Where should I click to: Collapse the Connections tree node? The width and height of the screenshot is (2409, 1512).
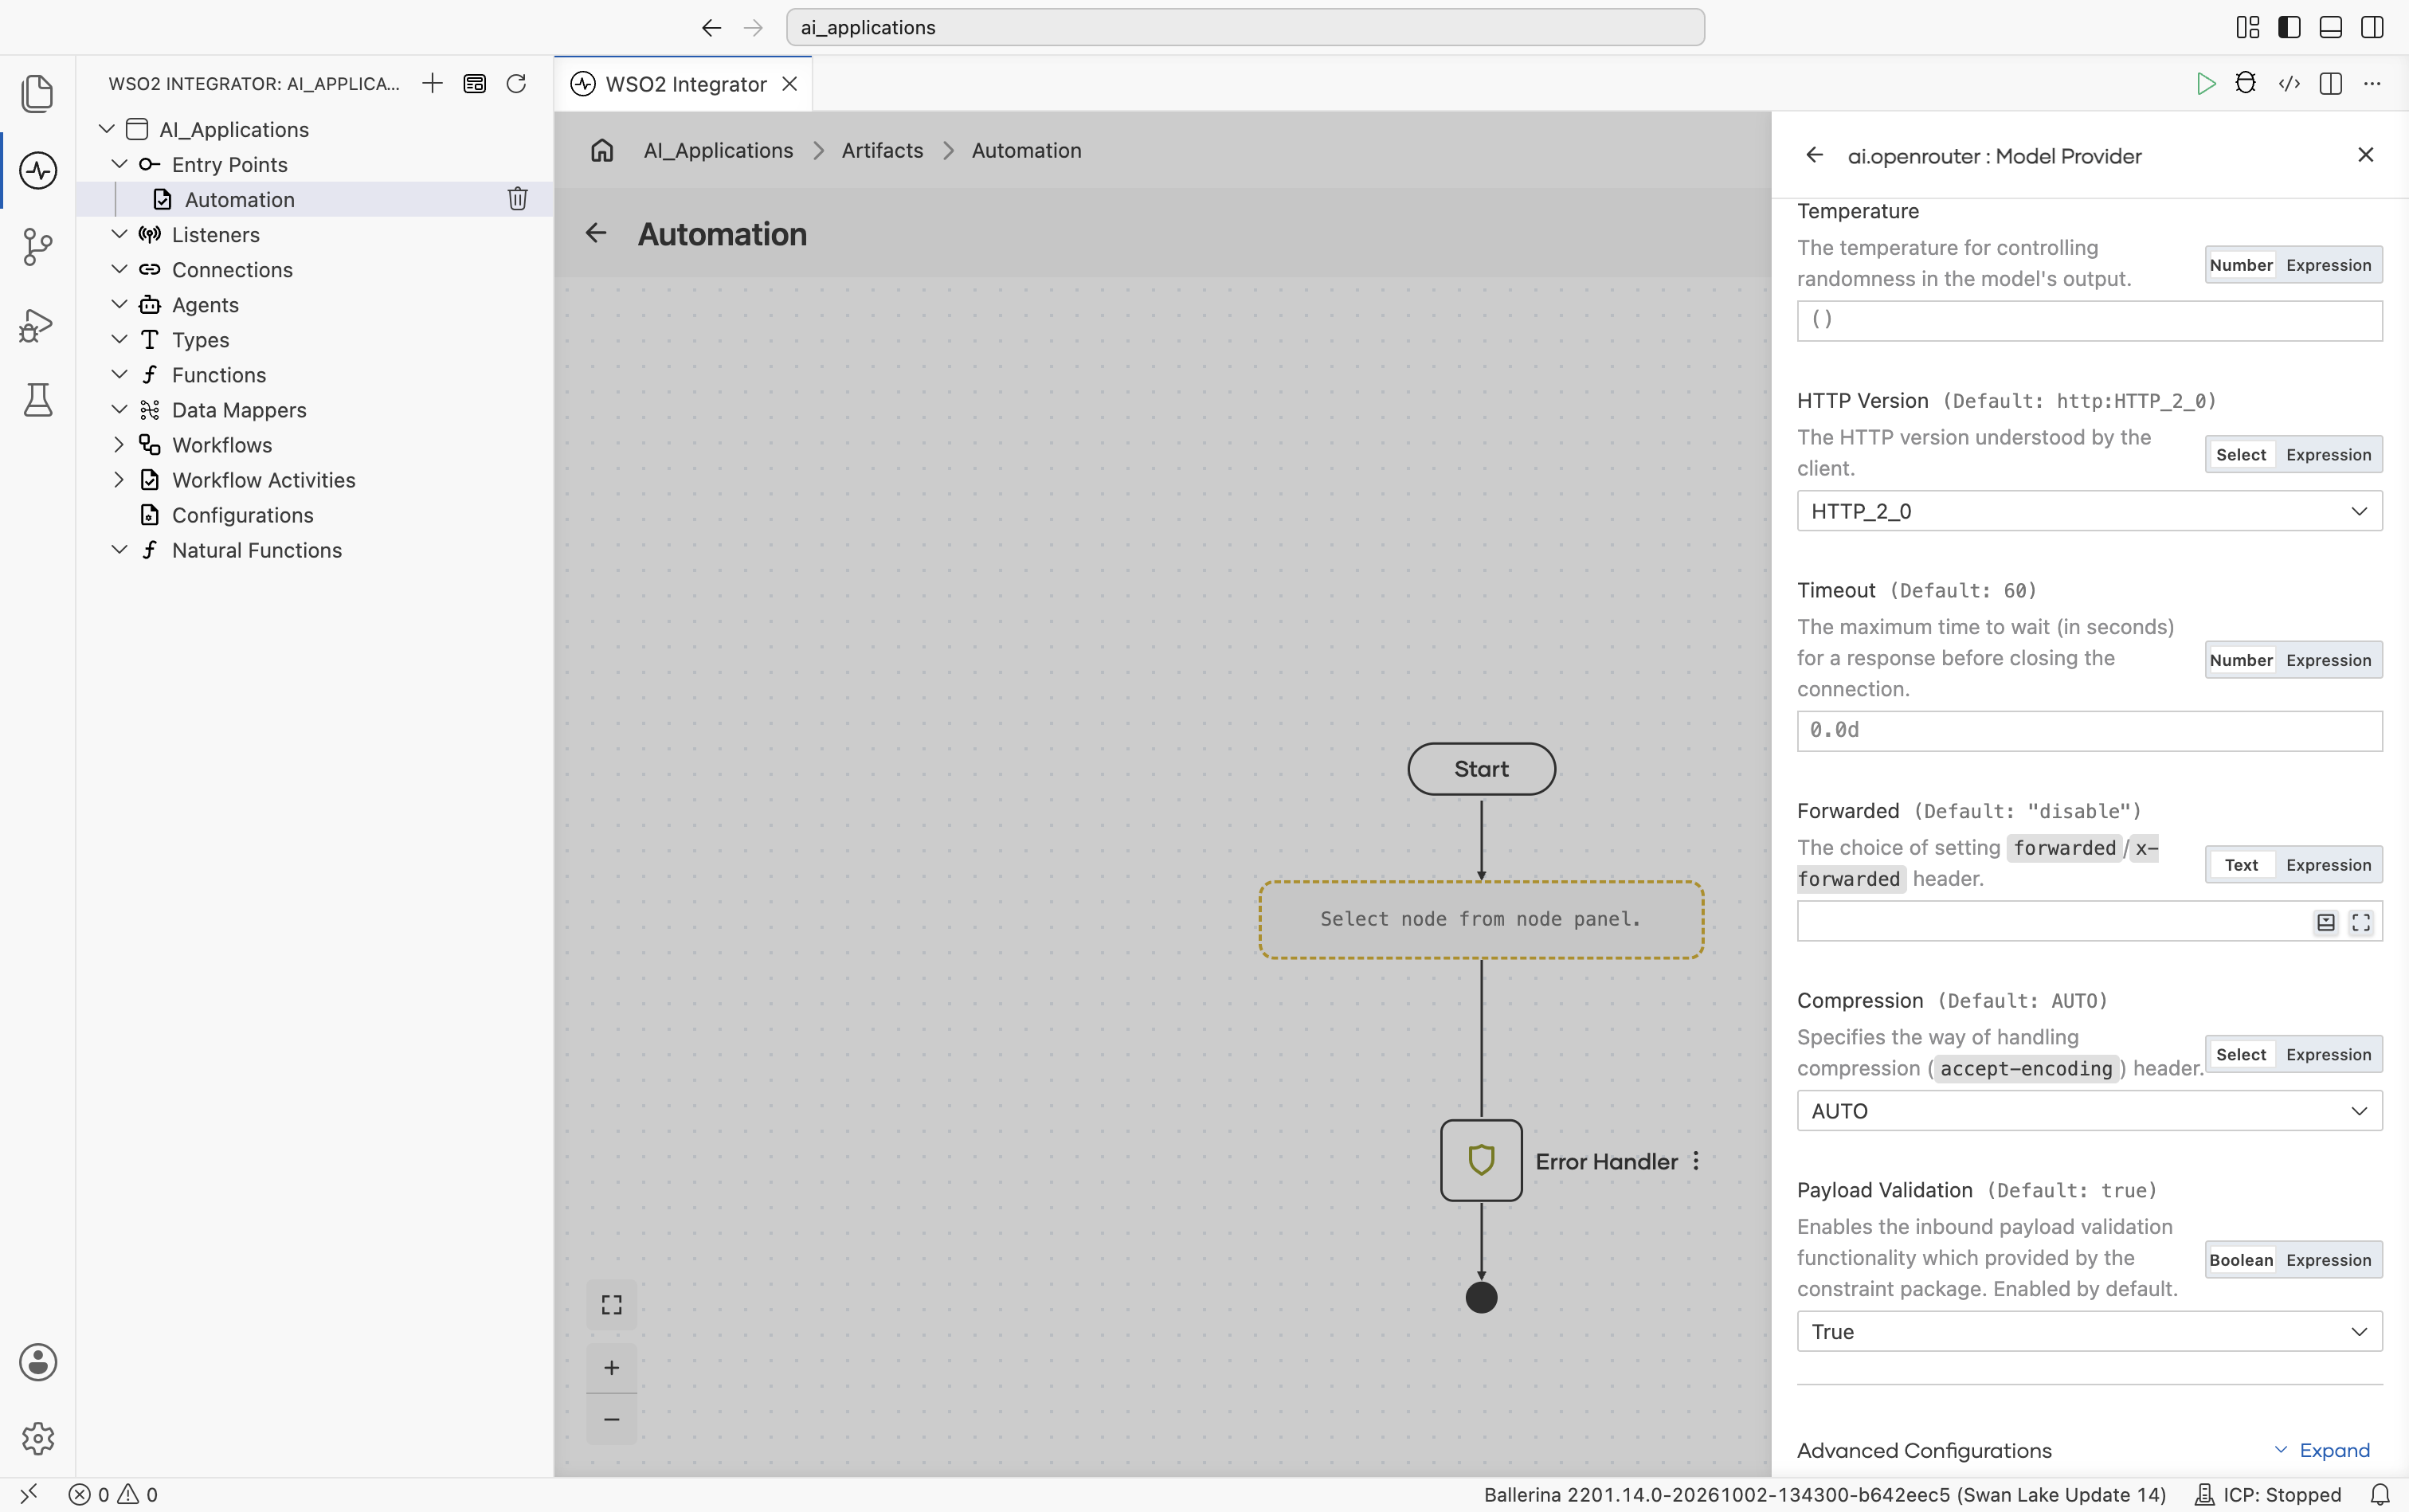[x=119, y=270]
